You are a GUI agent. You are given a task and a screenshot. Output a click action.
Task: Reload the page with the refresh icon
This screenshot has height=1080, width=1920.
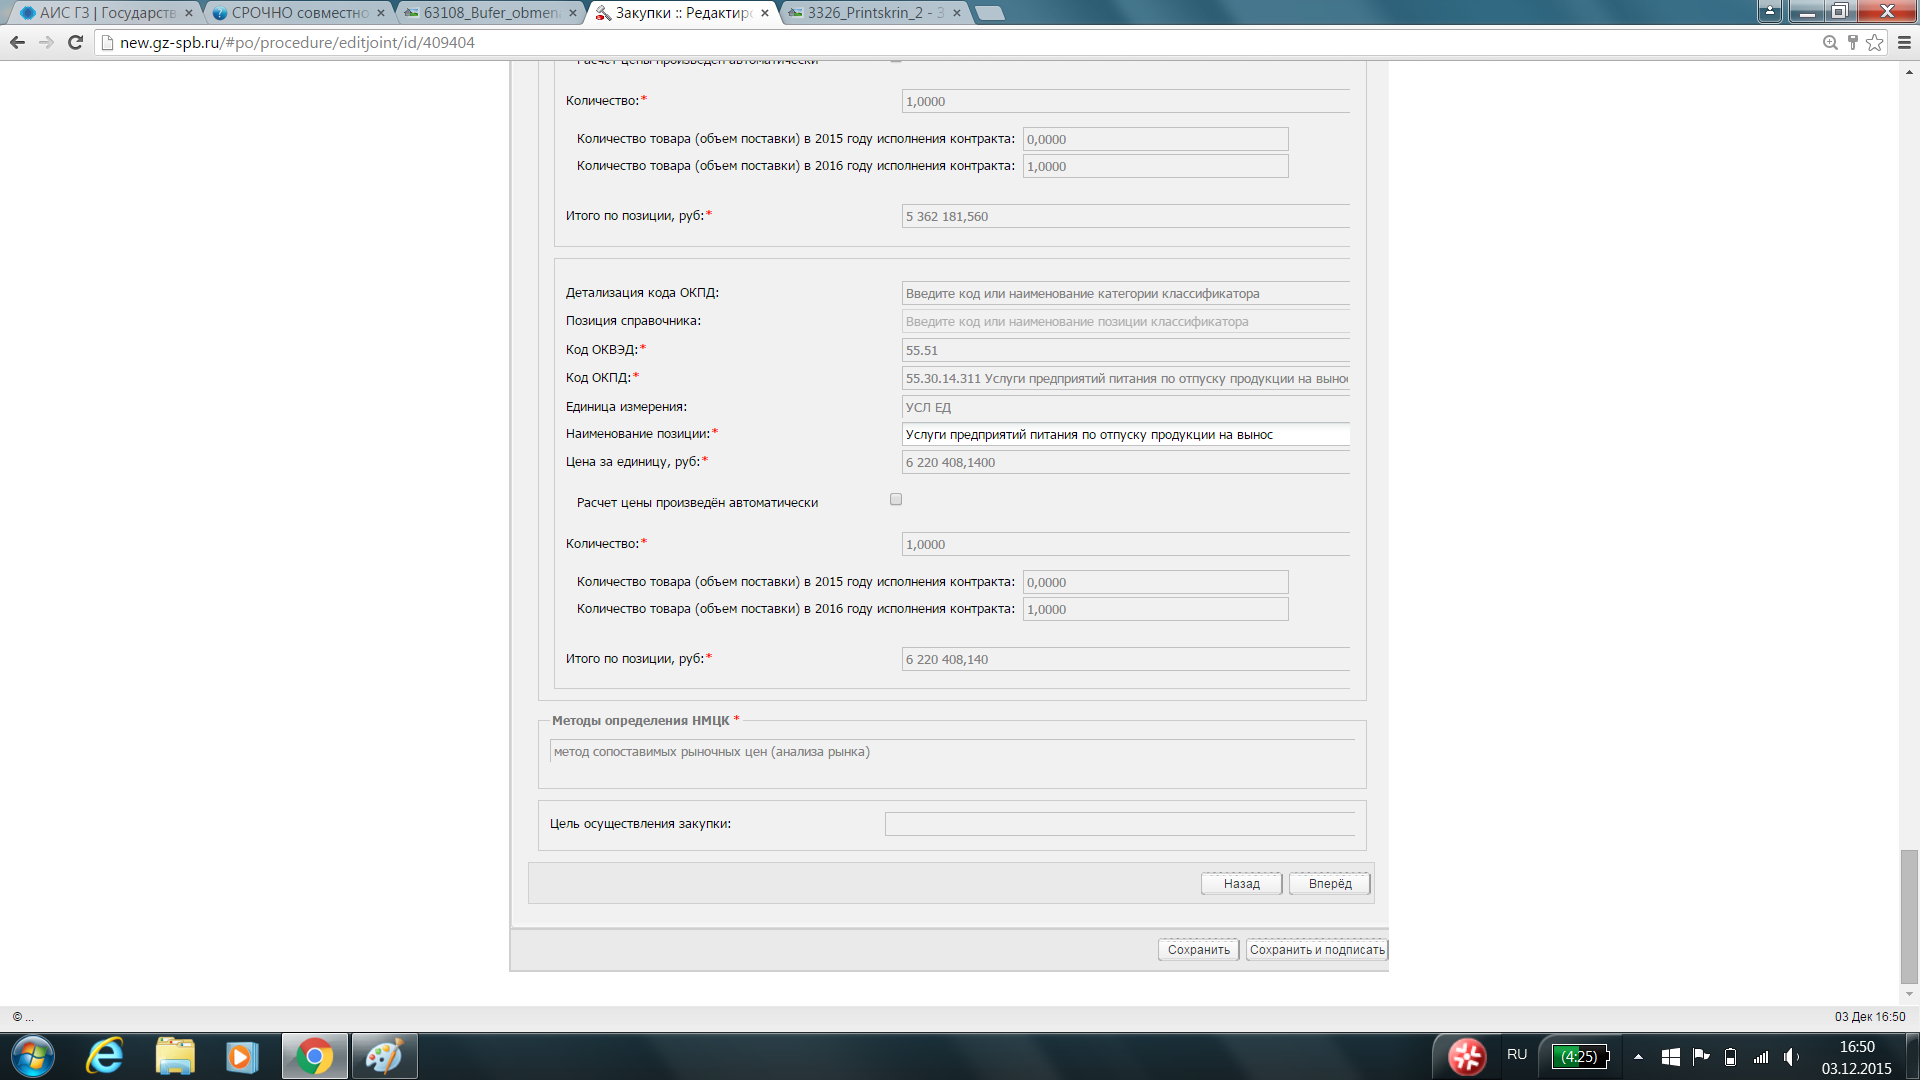tap(75, 42)
